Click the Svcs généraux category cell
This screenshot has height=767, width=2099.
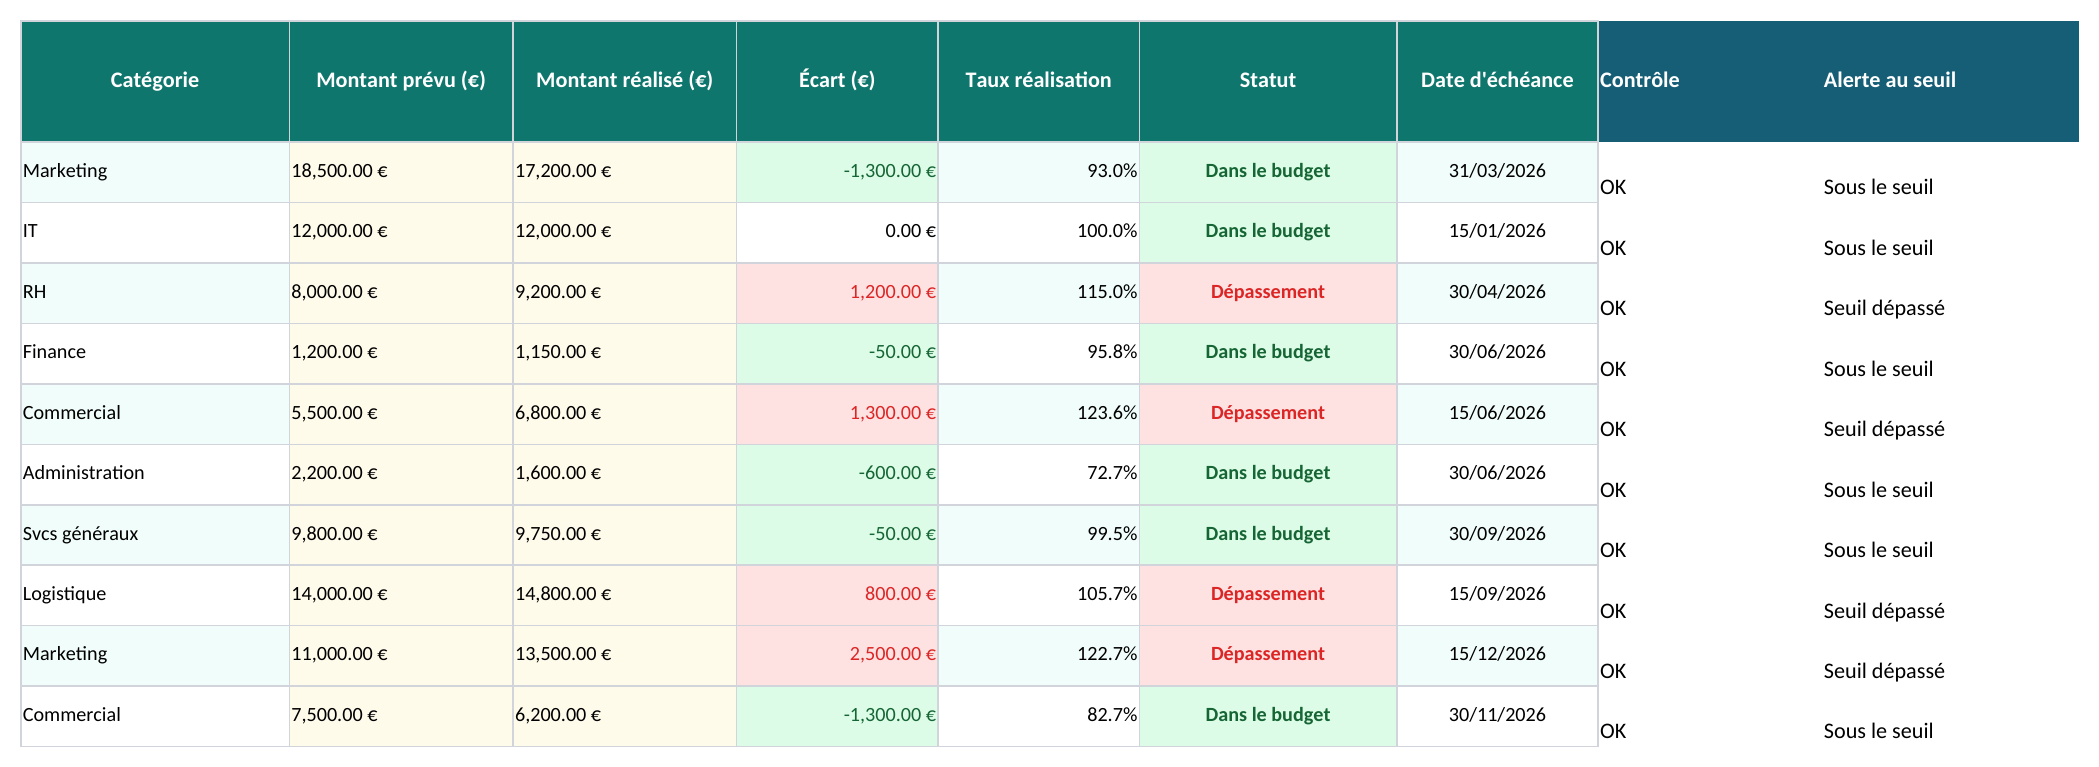click(x=155, y=535)
